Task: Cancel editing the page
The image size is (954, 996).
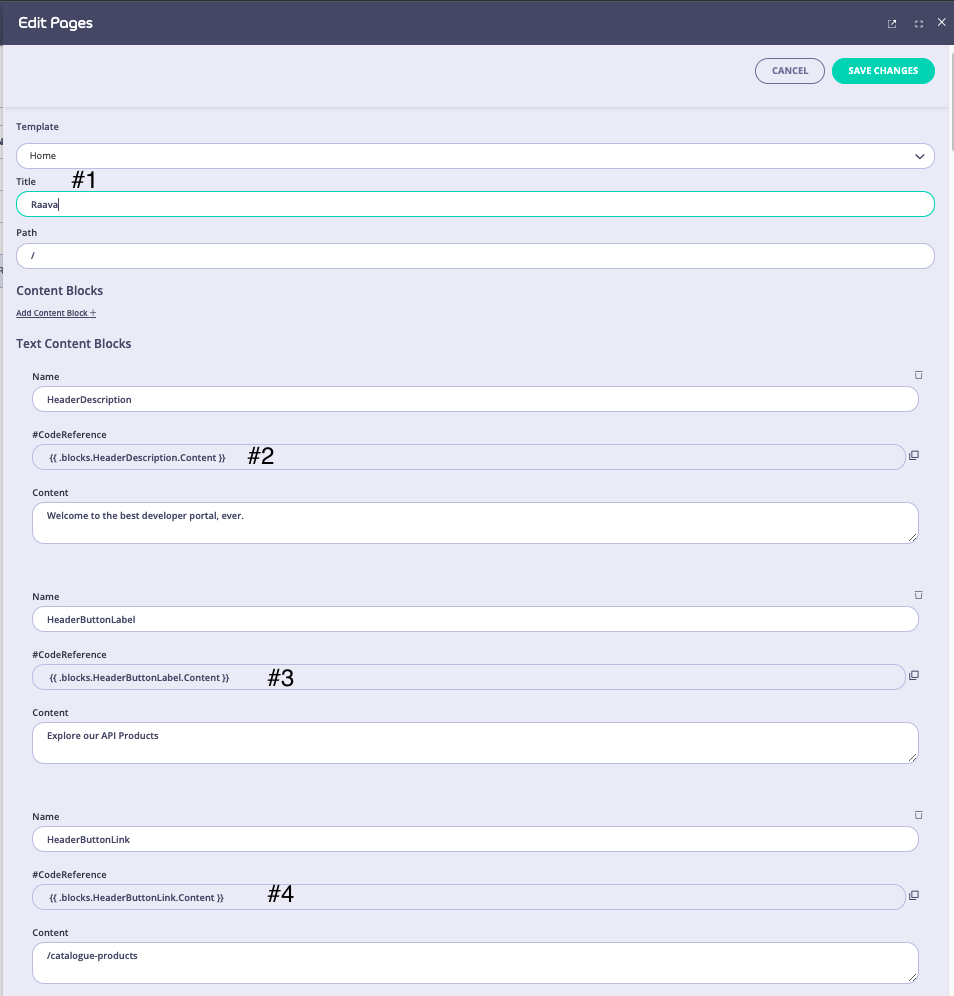Action: click(x=789, y=70)
